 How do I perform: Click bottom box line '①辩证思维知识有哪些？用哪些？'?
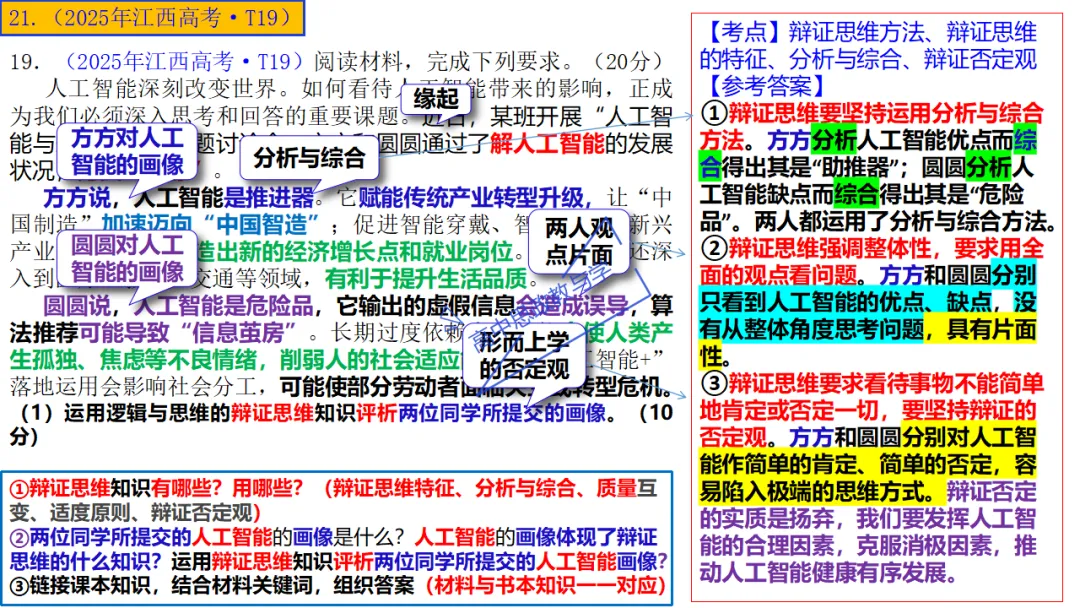click(156, 489)
